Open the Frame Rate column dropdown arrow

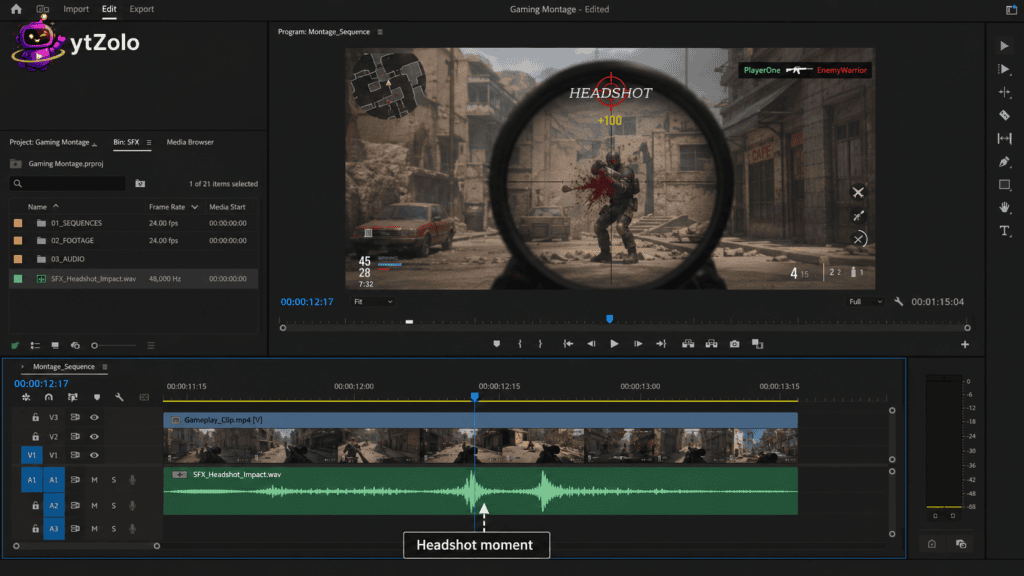[195, 207]
